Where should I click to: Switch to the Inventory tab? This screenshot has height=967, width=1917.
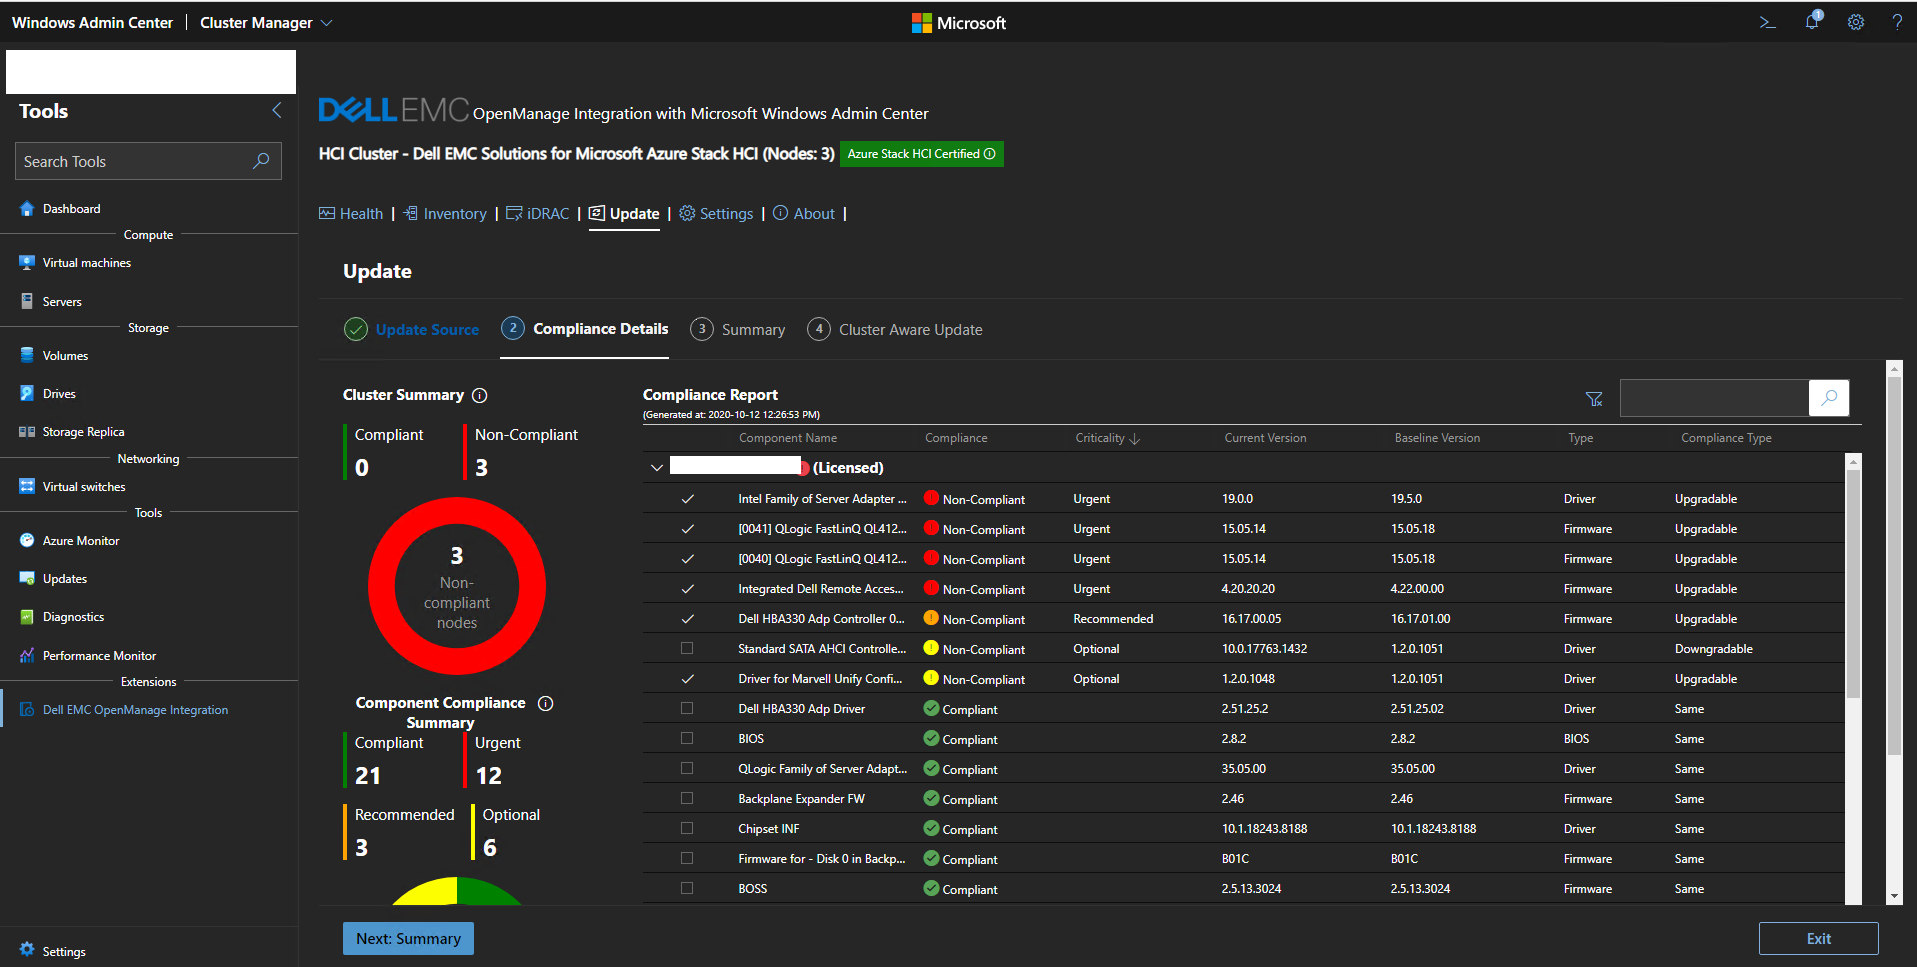tap(445, 214)
